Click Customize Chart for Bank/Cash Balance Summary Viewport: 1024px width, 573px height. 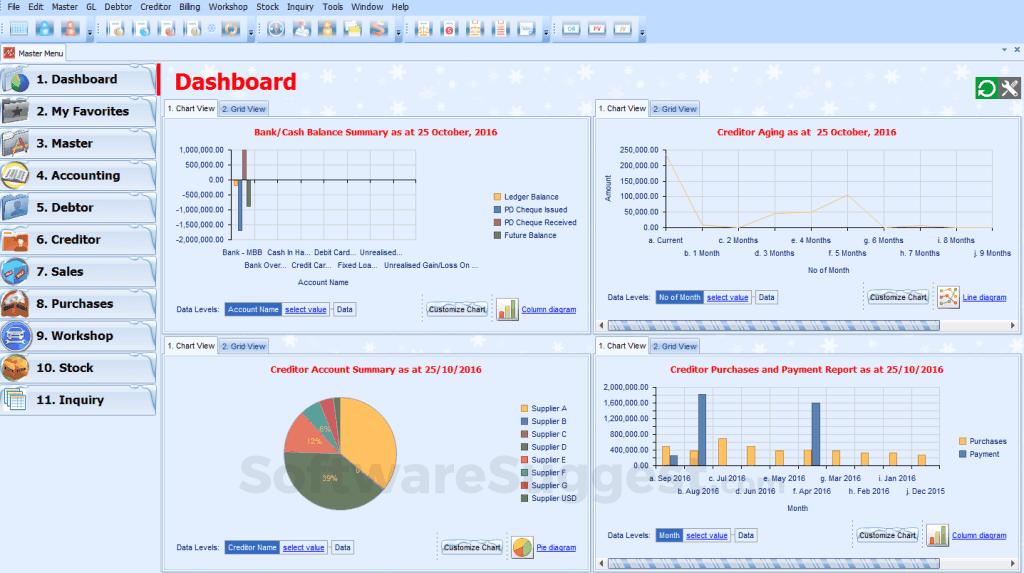coord(457,310)
